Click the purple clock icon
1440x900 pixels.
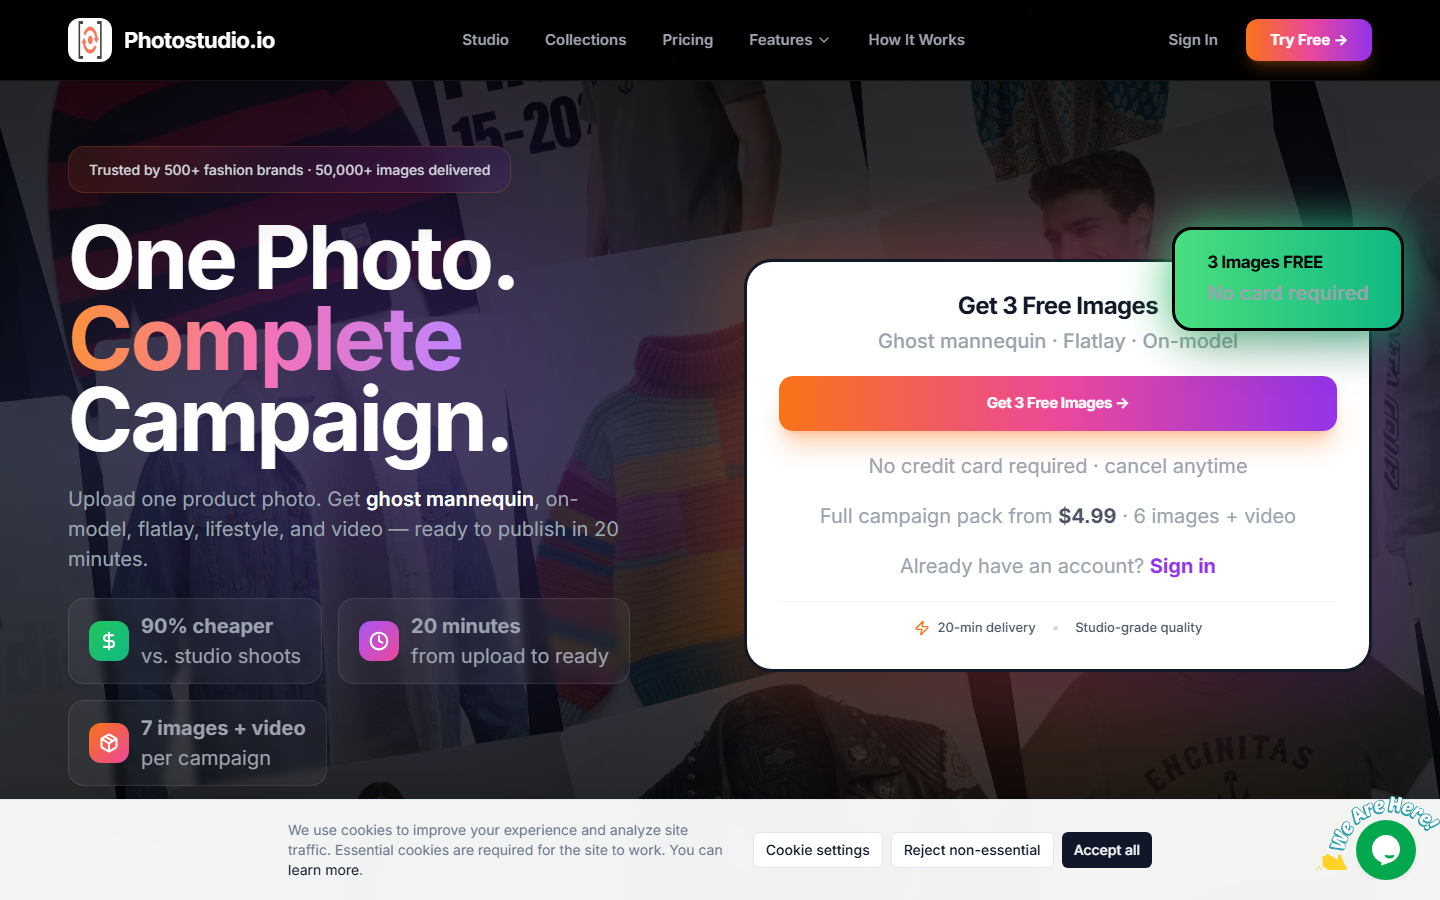(379, 641)
